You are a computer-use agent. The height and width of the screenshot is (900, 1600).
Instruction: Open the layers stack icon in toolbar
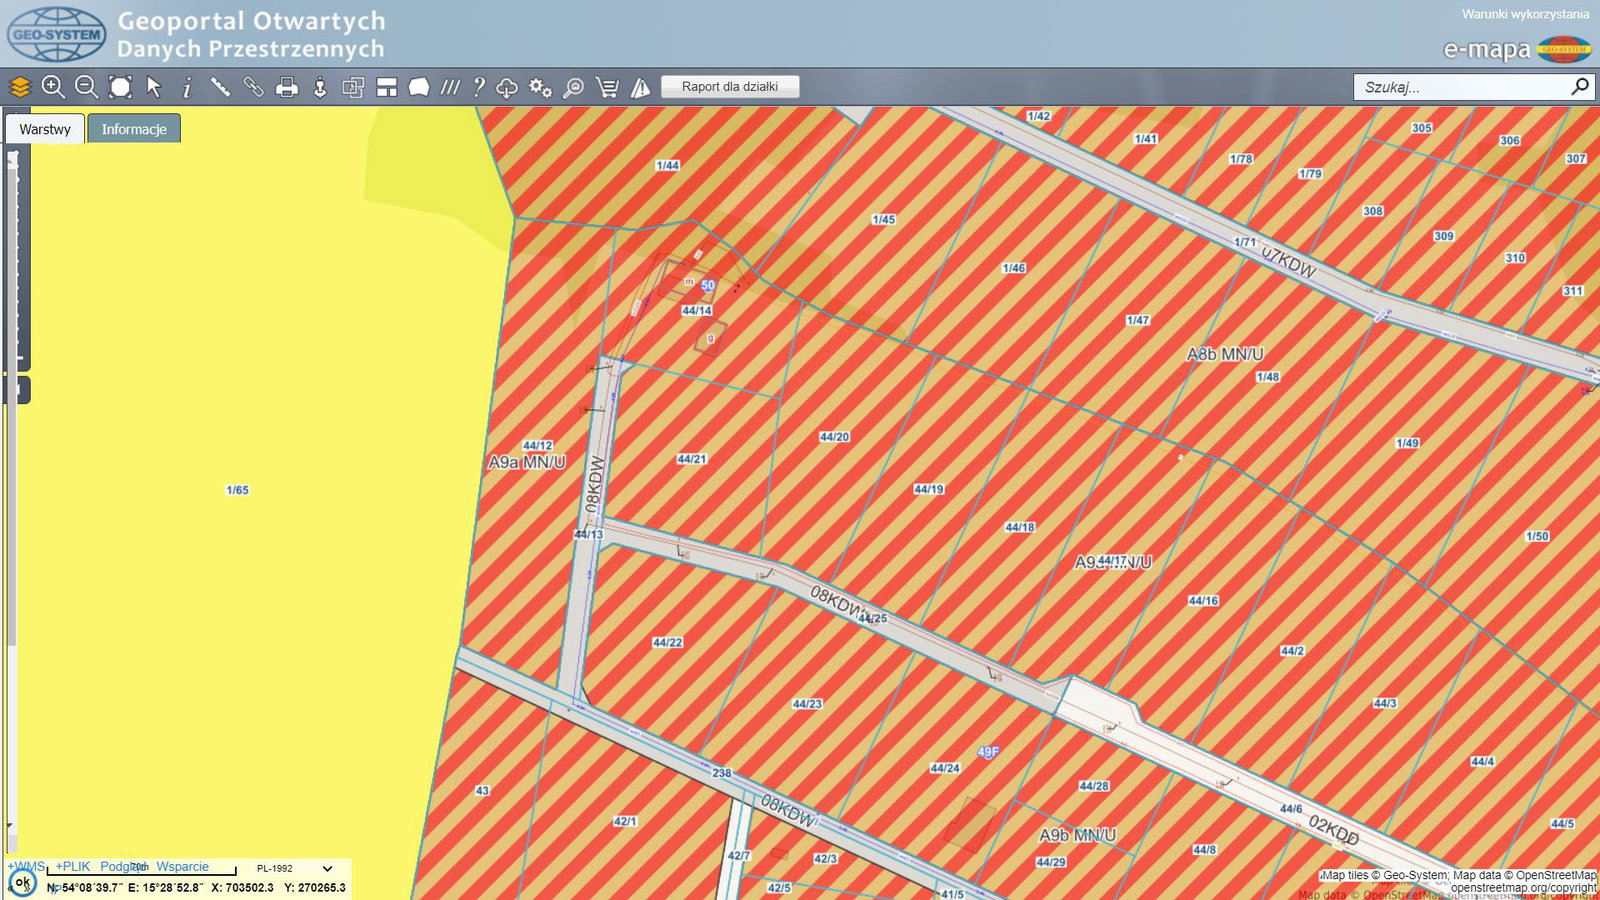click(20, 87)
